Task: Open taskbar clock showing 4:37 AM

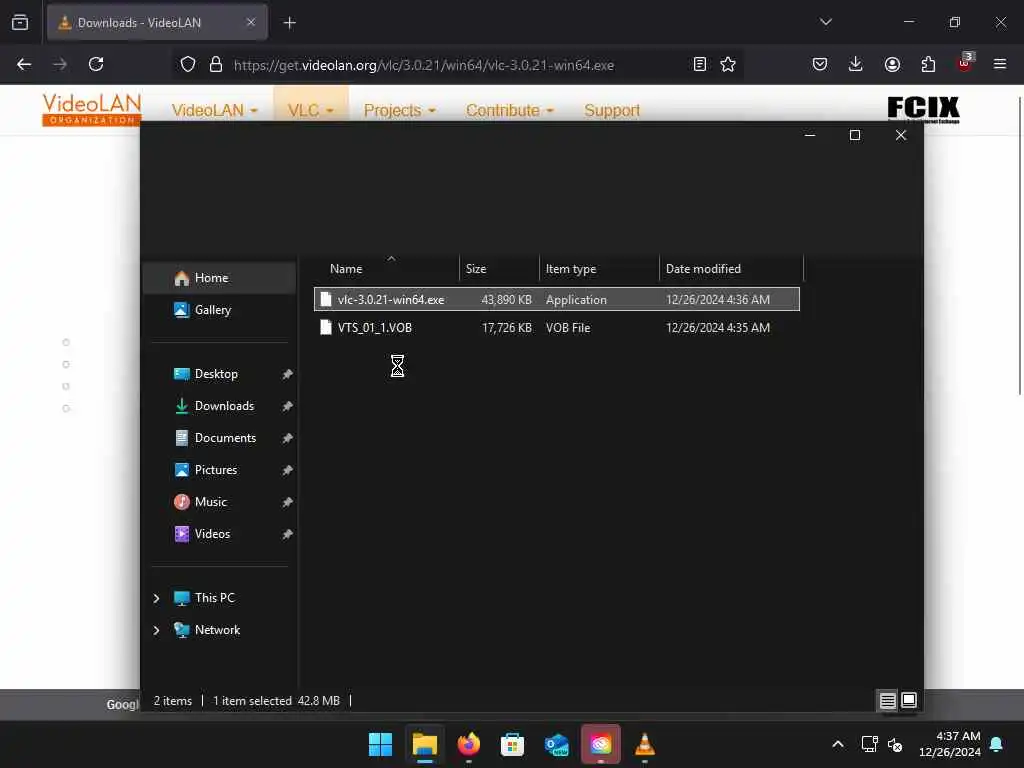Action: [949, 744]
